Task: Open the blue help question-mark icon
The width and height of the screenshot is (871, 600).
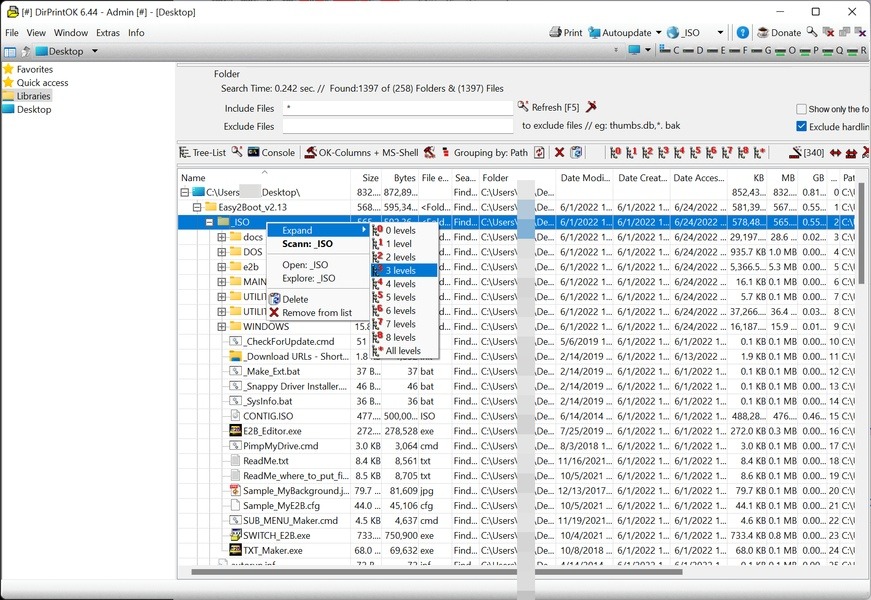Action: [743, 33]
